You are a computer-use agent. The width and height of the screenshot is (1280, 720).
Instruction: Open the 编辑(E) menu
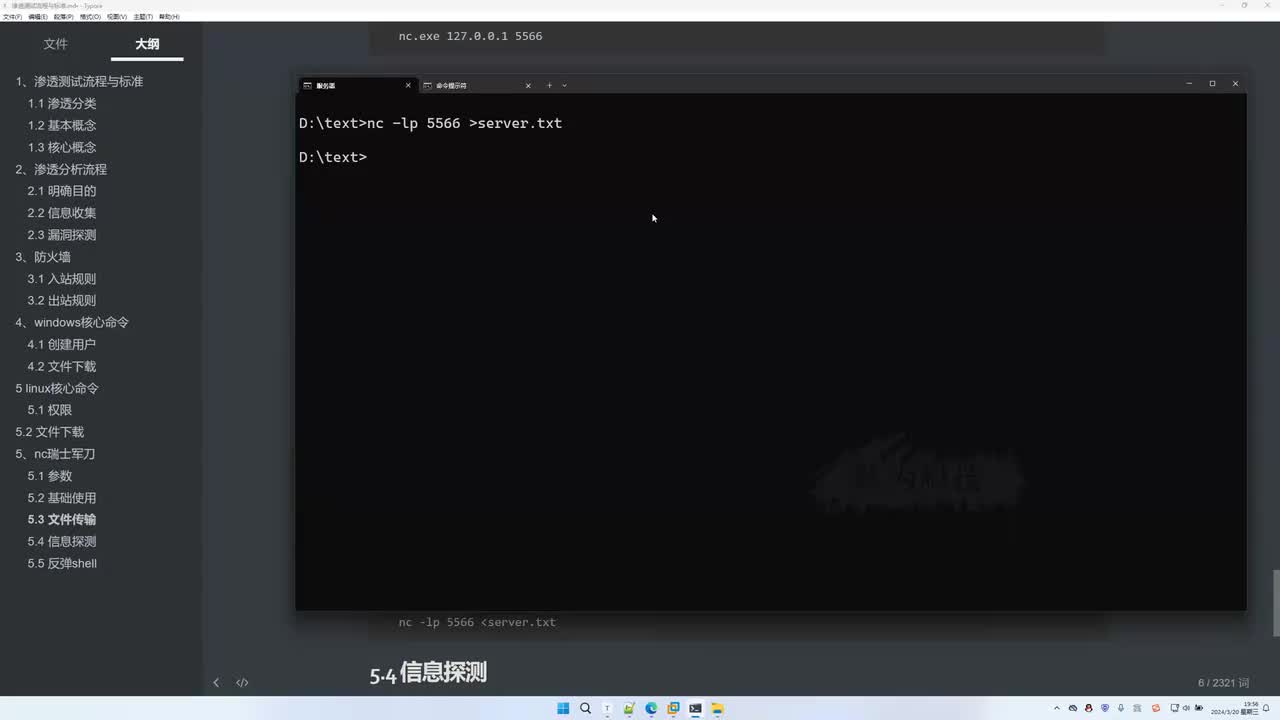(38, 17)
